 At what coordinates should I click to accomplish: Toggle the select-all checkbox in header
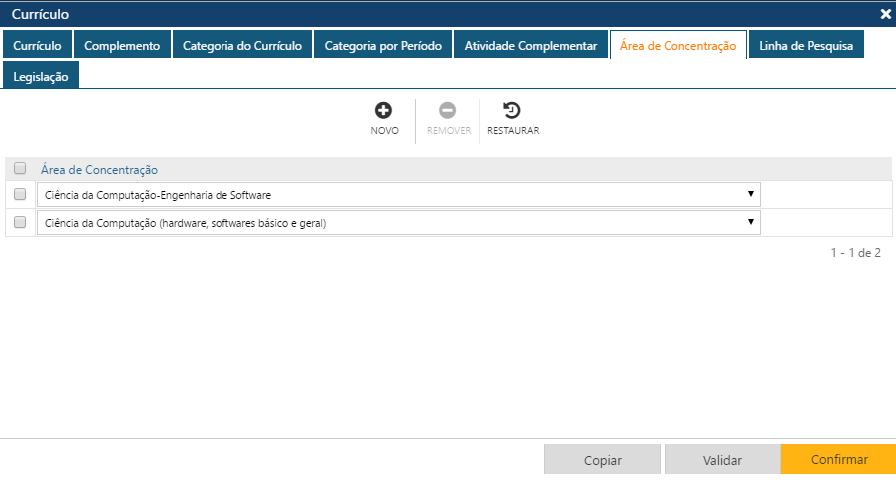pos(20,169)
